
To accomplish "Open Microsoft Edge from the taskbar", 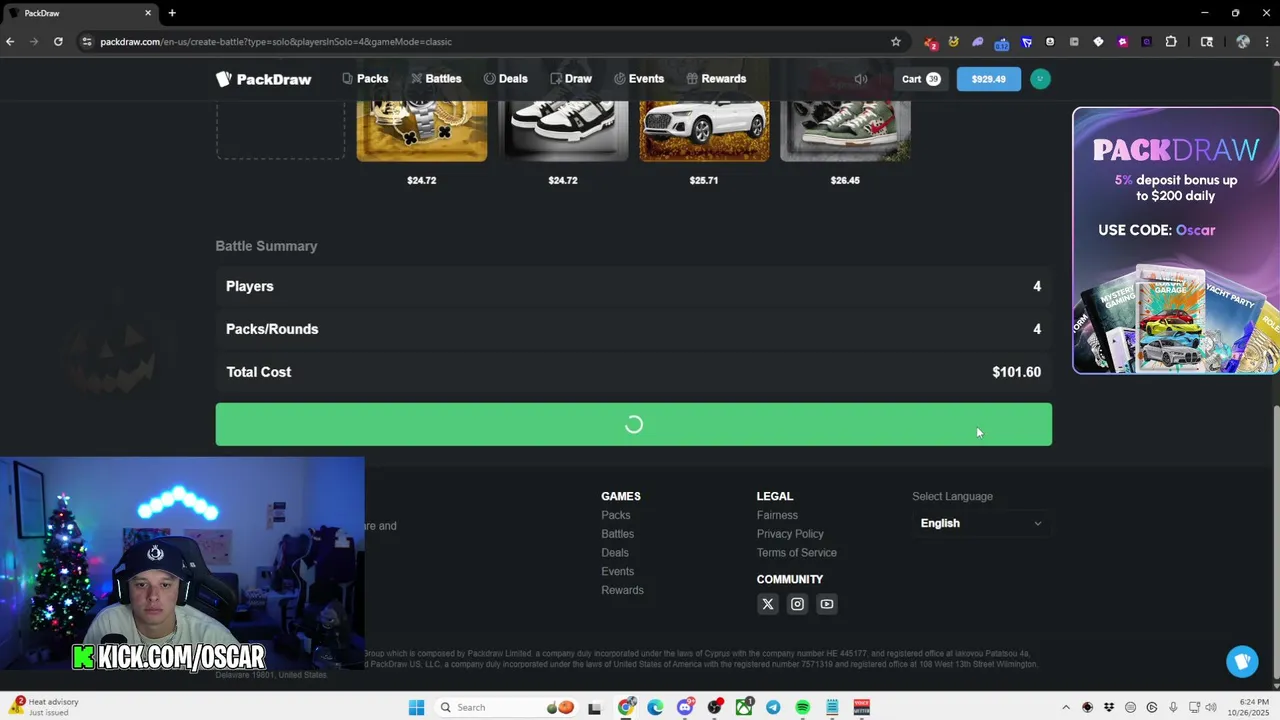I will click(655, 707).
